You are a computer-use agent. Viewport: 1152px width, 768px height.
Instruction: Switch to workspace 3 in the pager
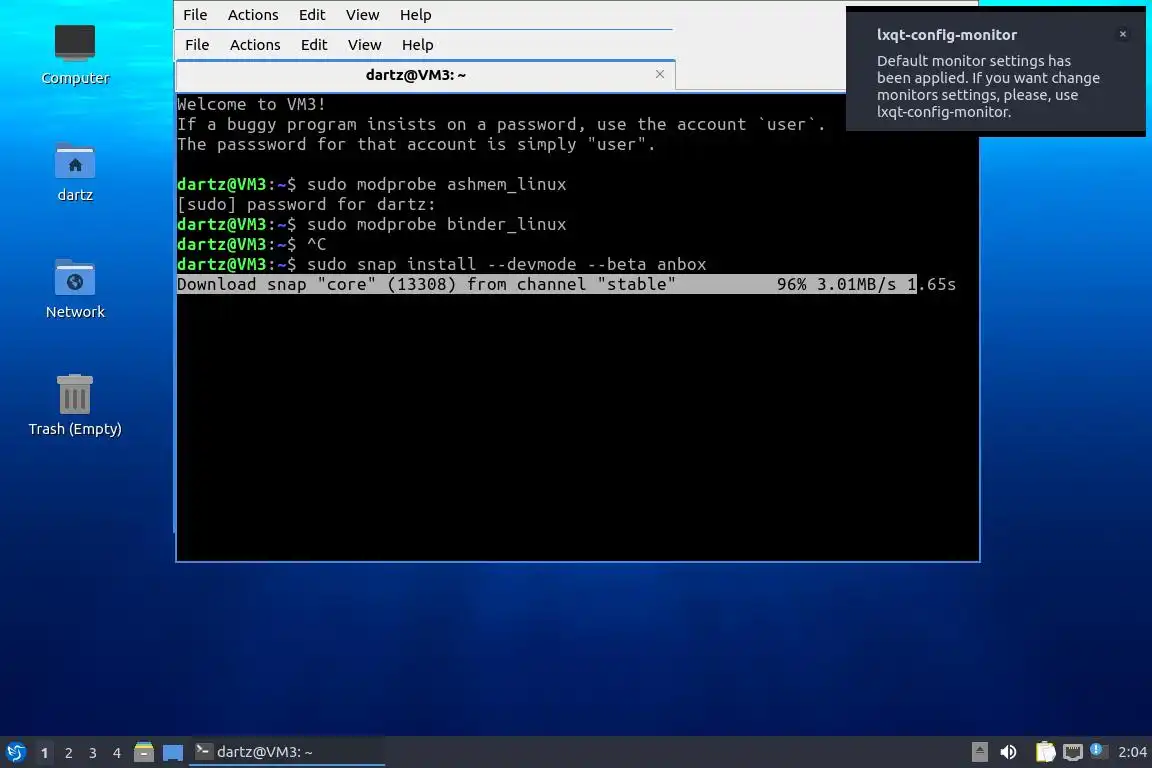click(93, 753)
